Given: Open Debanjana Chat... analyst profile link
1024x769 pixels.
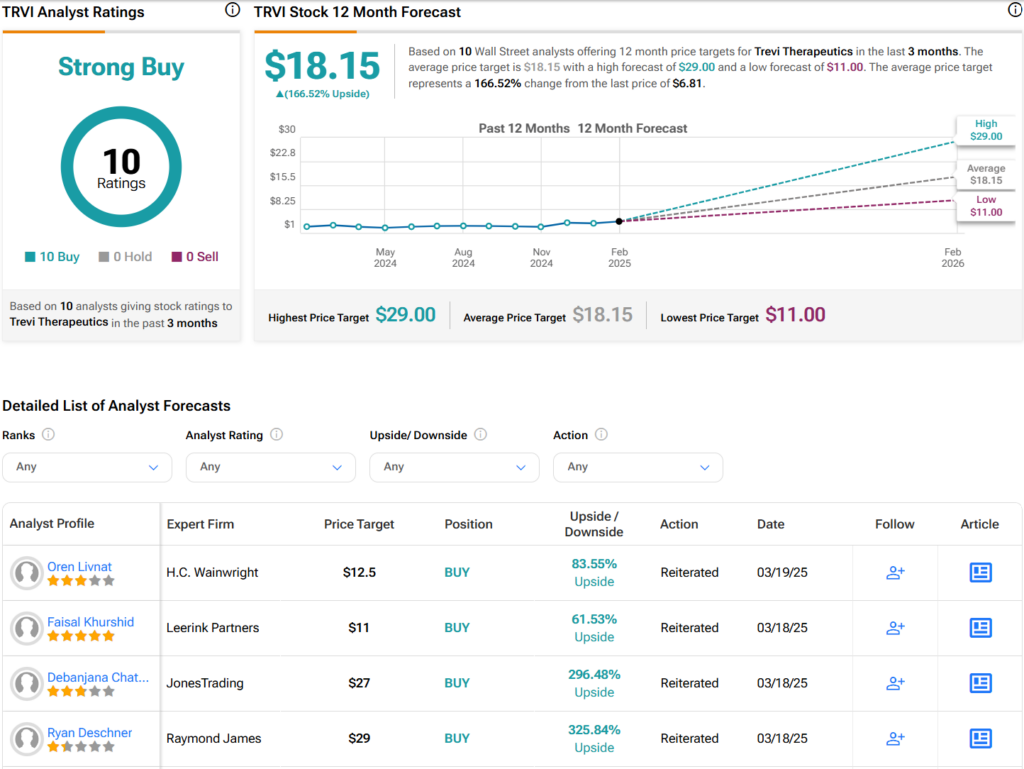Looking at the screenshot, I should coord(98,677).
